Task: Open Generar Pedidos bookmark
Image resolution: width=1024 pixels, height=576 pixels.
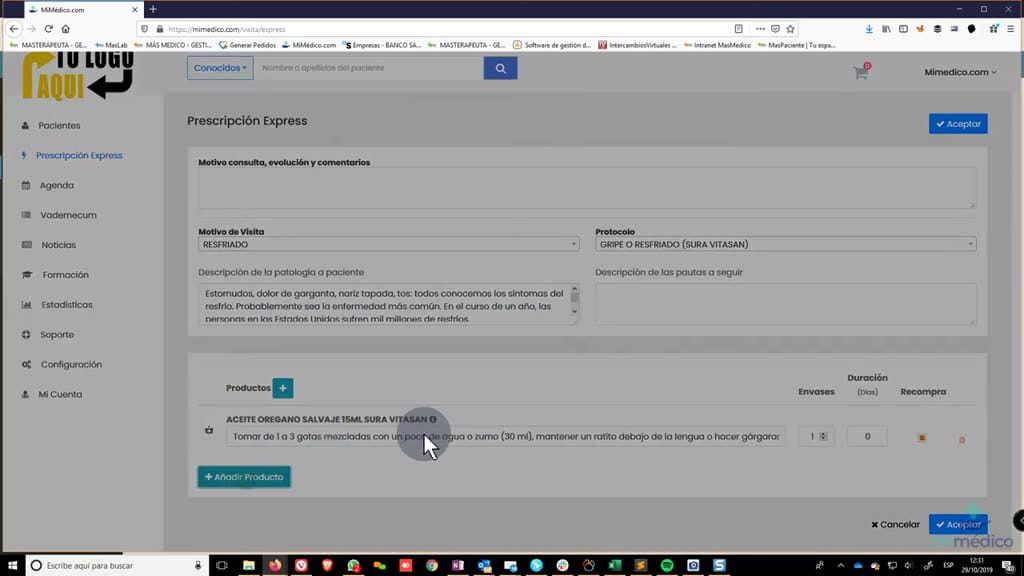Action: (248, 45)
